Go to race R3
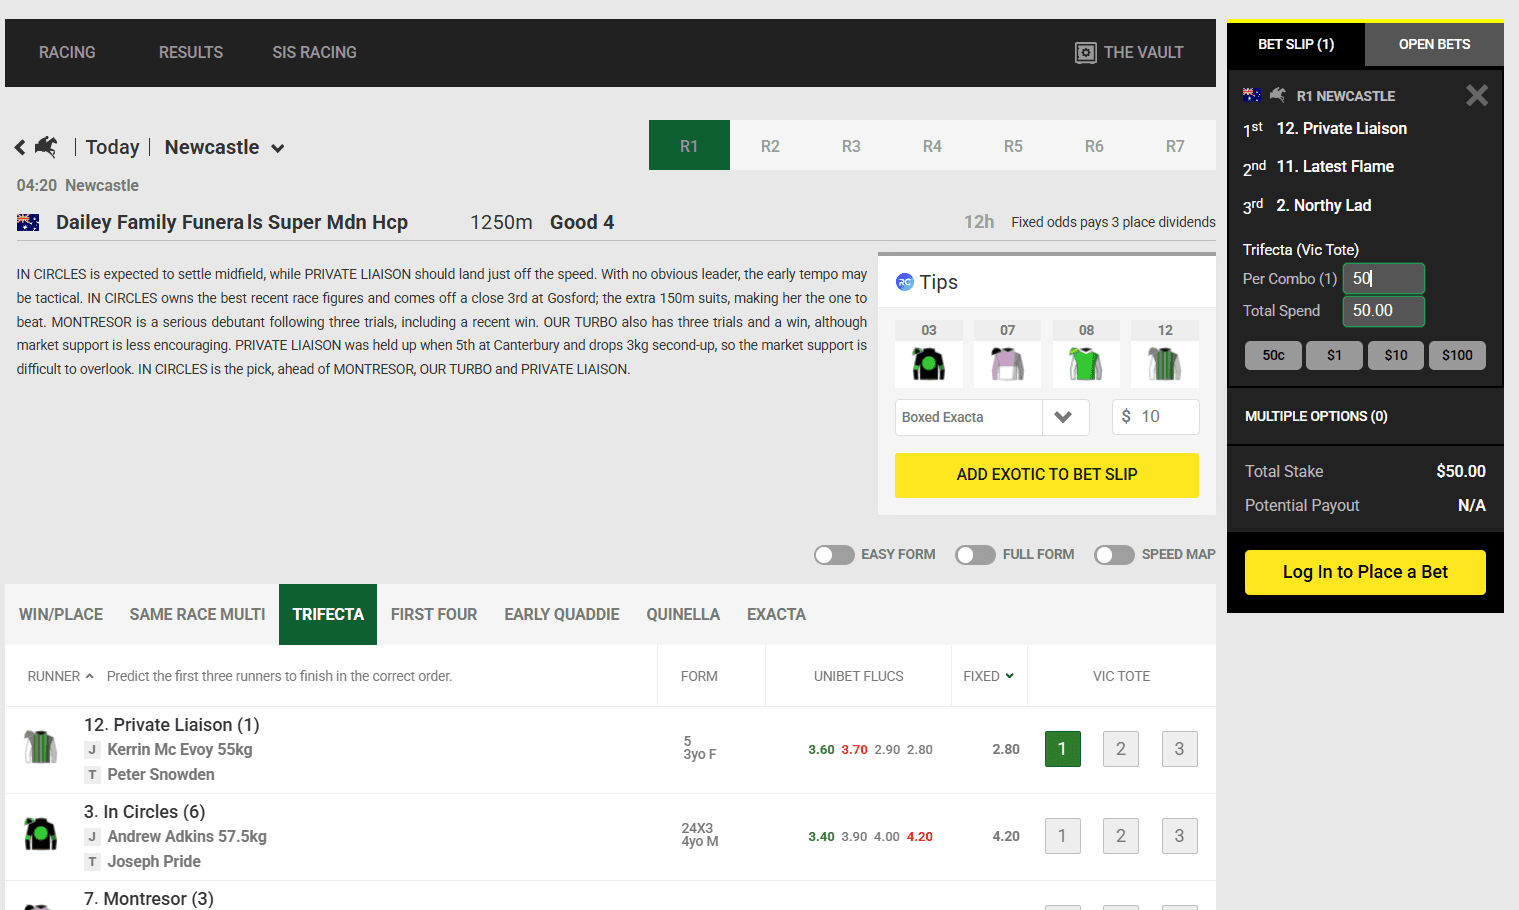Screen dimensions: 1519x910 (851, 146)
